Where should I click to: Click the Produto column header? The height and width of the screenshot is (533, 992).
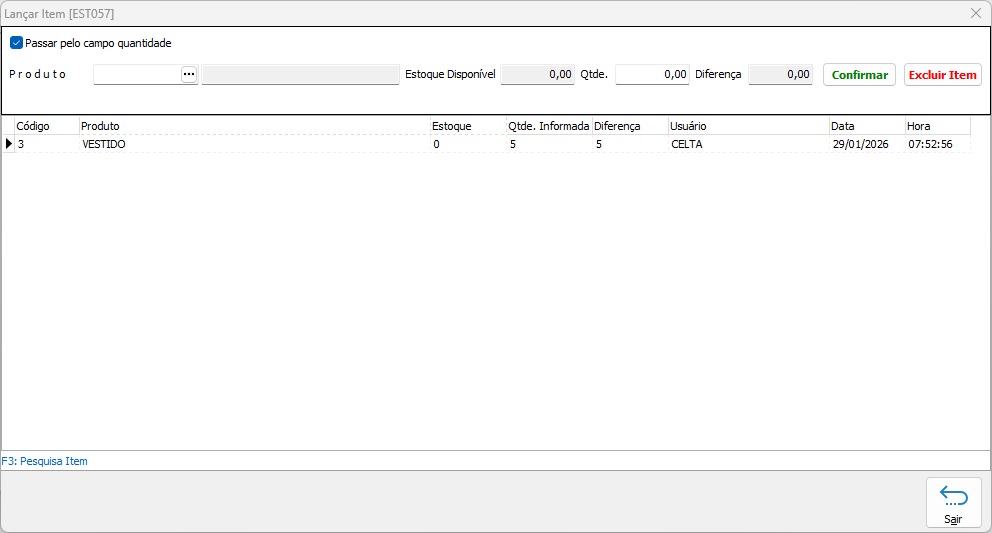[x=254, y=126]
